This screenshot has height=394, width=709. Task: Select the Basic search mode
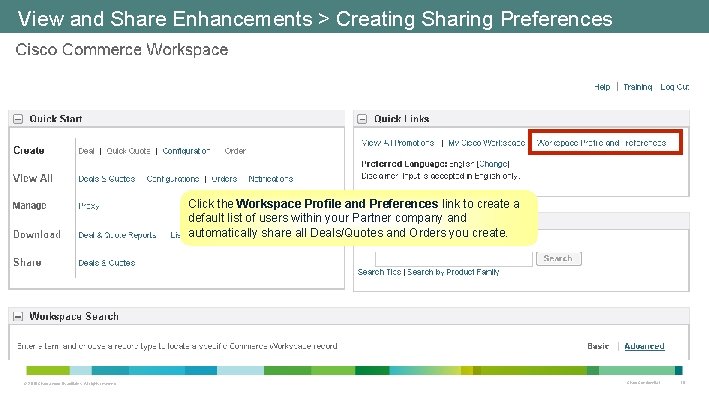click(x=598, y=346)
